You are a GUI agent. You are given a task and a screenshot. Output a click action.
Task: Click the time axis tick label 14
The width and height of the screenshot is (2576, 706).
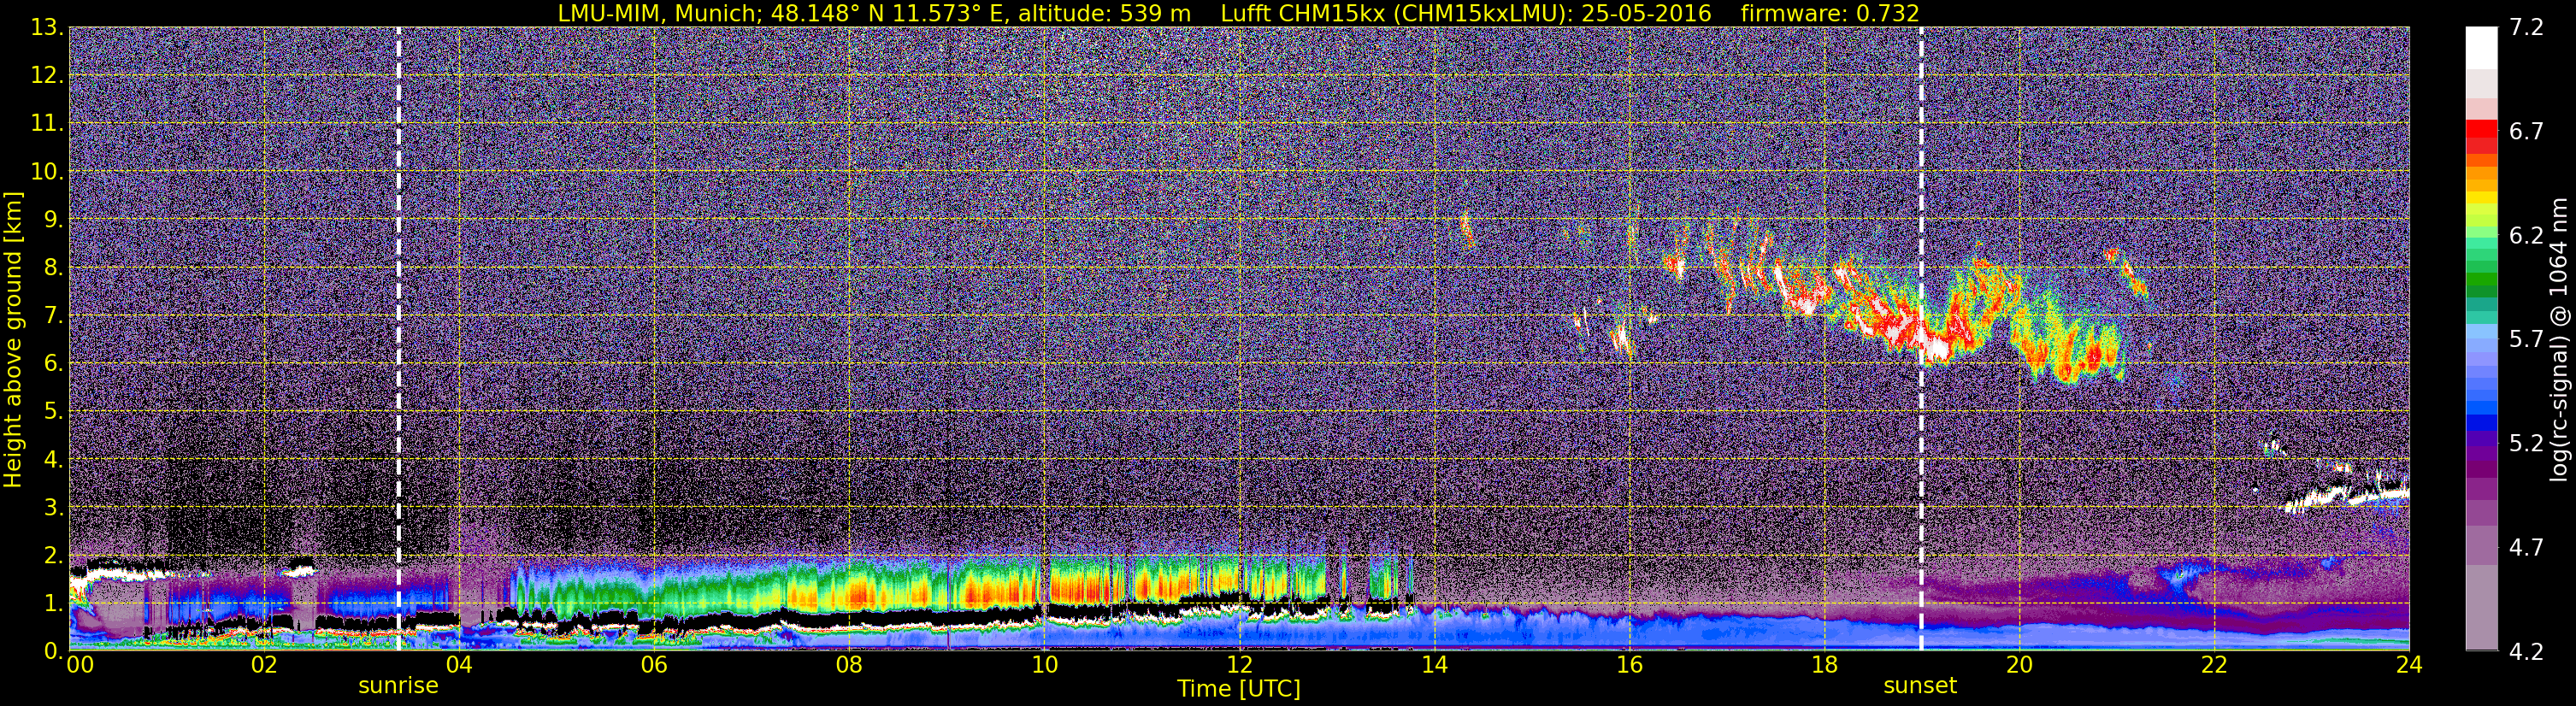click(x=1434, y=664)
